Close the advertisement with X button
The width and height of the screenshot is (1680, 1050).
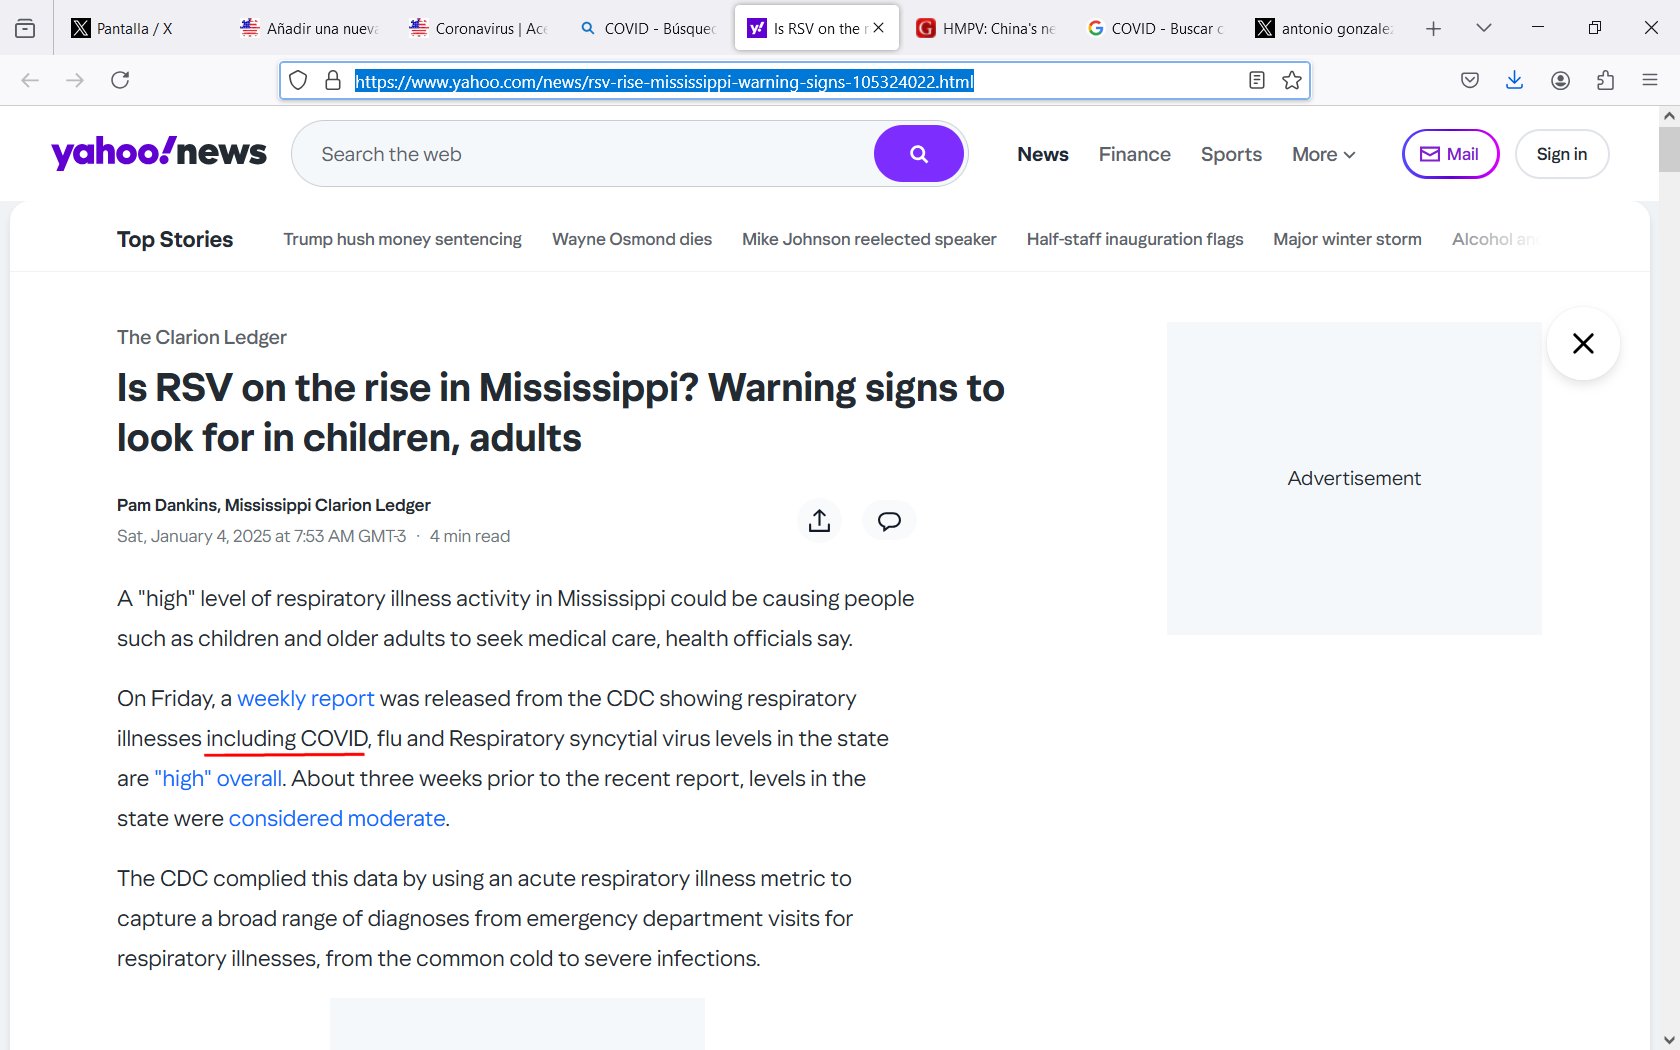[x=1582, y=344]
